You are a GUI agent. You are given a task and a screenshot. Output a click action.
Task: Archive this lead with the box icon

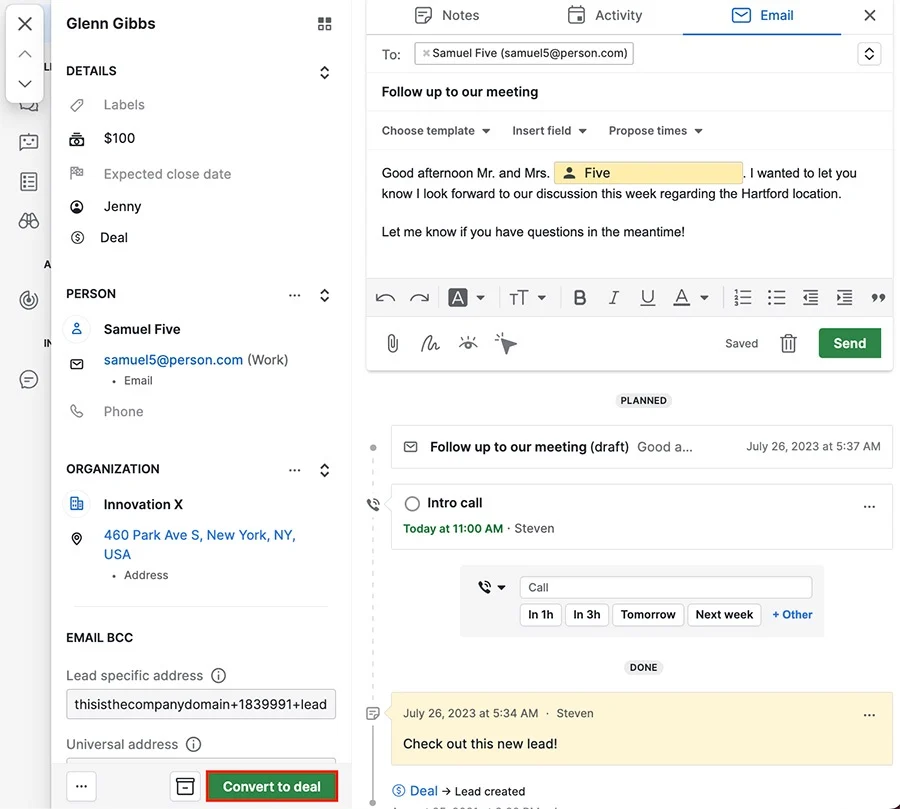[x=185, y=786]
